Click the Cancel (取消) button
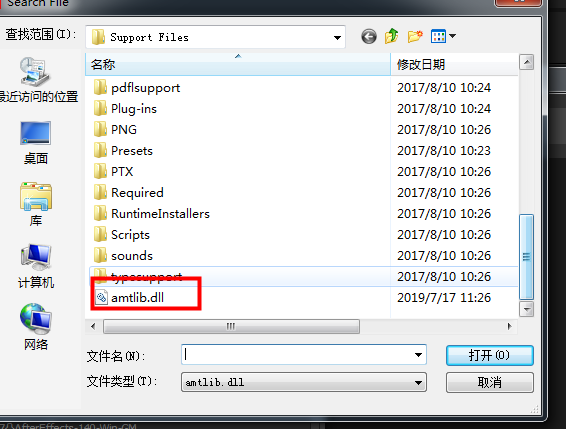The image size is (566, 429). pos(489,382)
